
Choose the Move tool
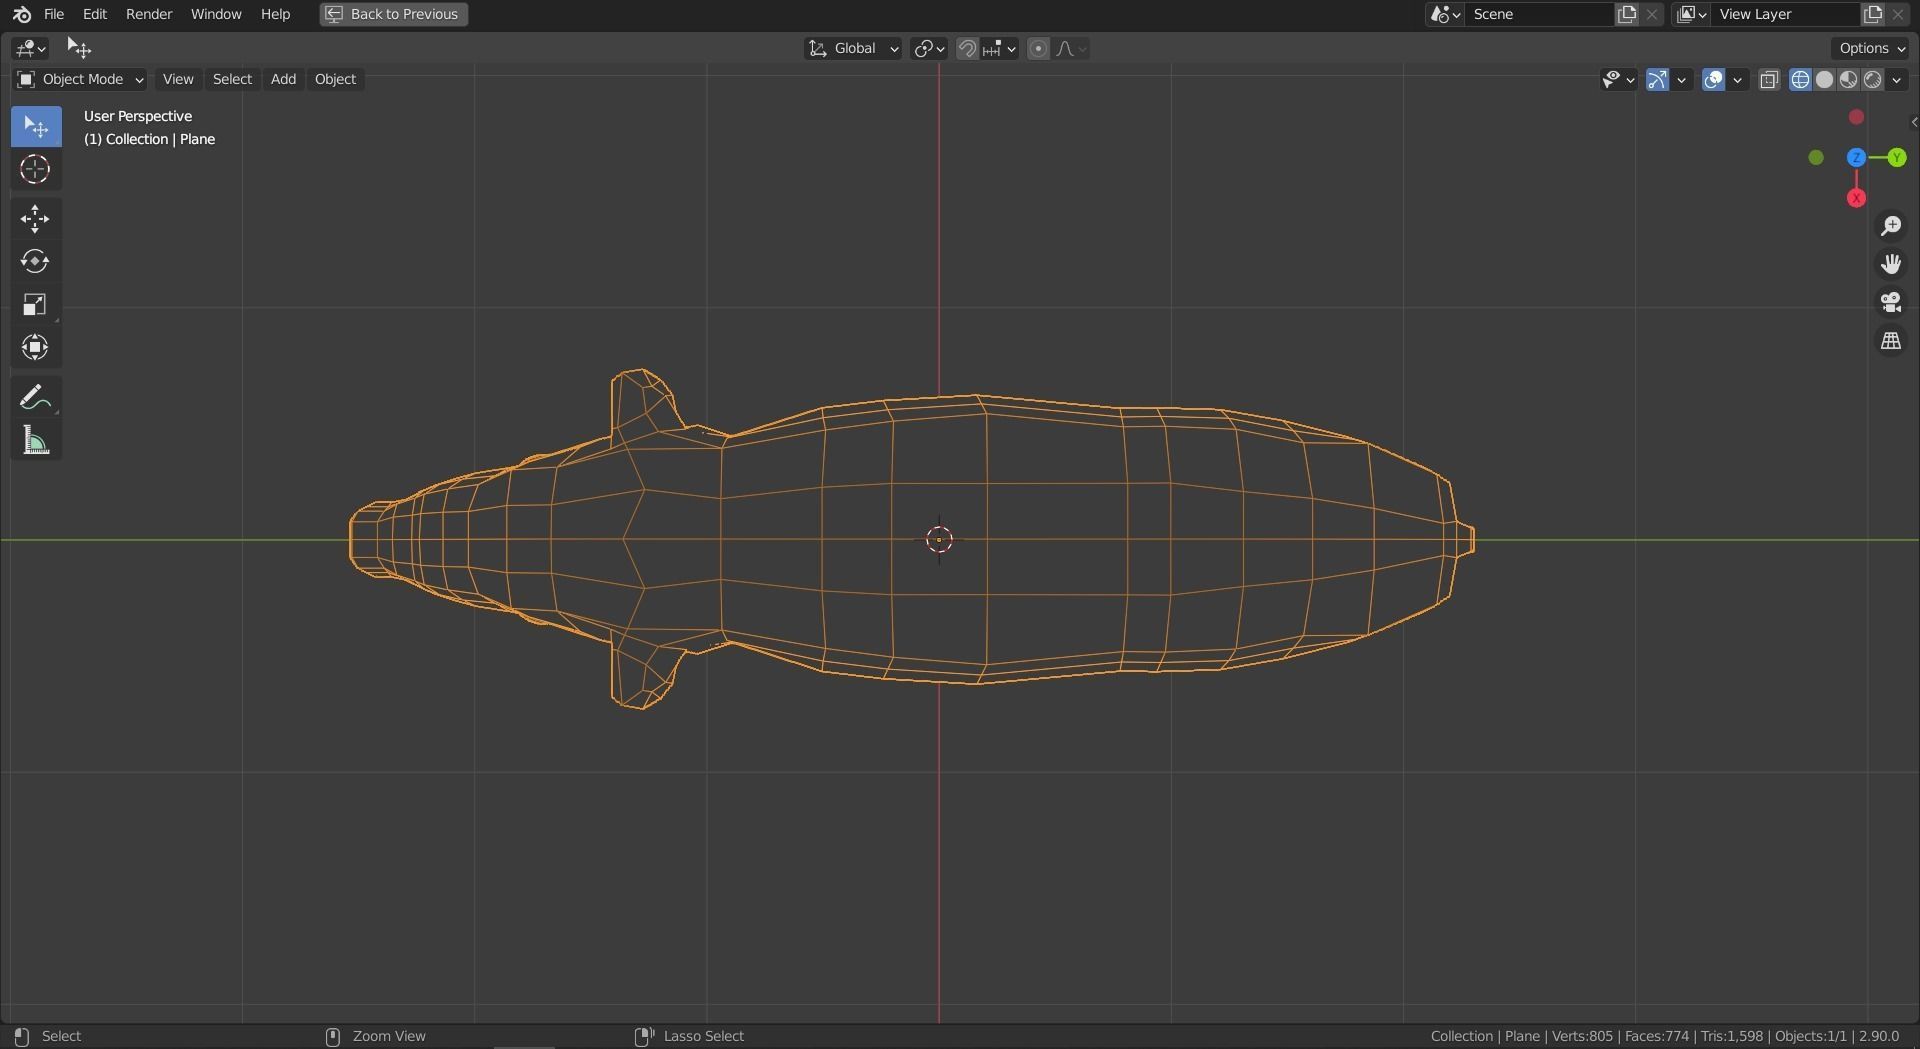point(36,219)
